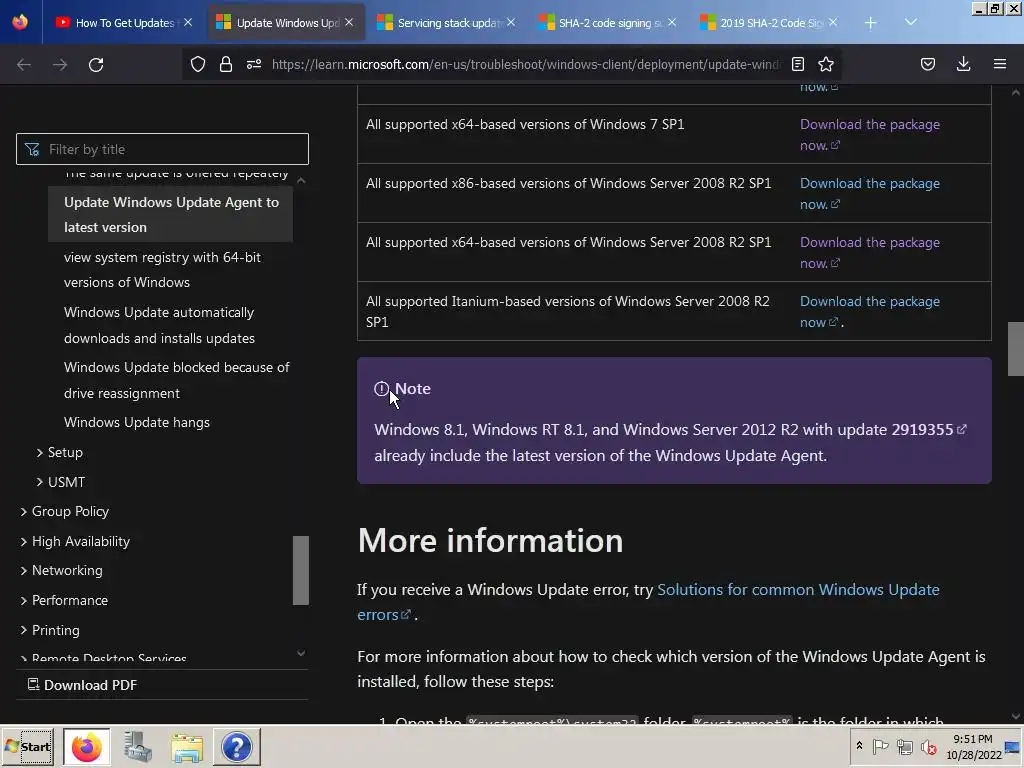Click network status tray icon
The width and height of the screenshot is (1024, 768).
click(x=904, y=746)
